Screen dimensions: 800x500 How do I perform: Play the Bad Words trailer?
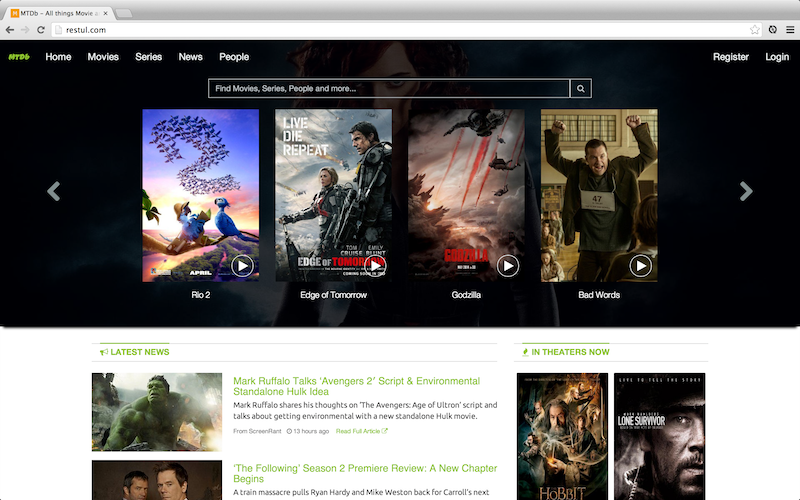tap(640, 266)
